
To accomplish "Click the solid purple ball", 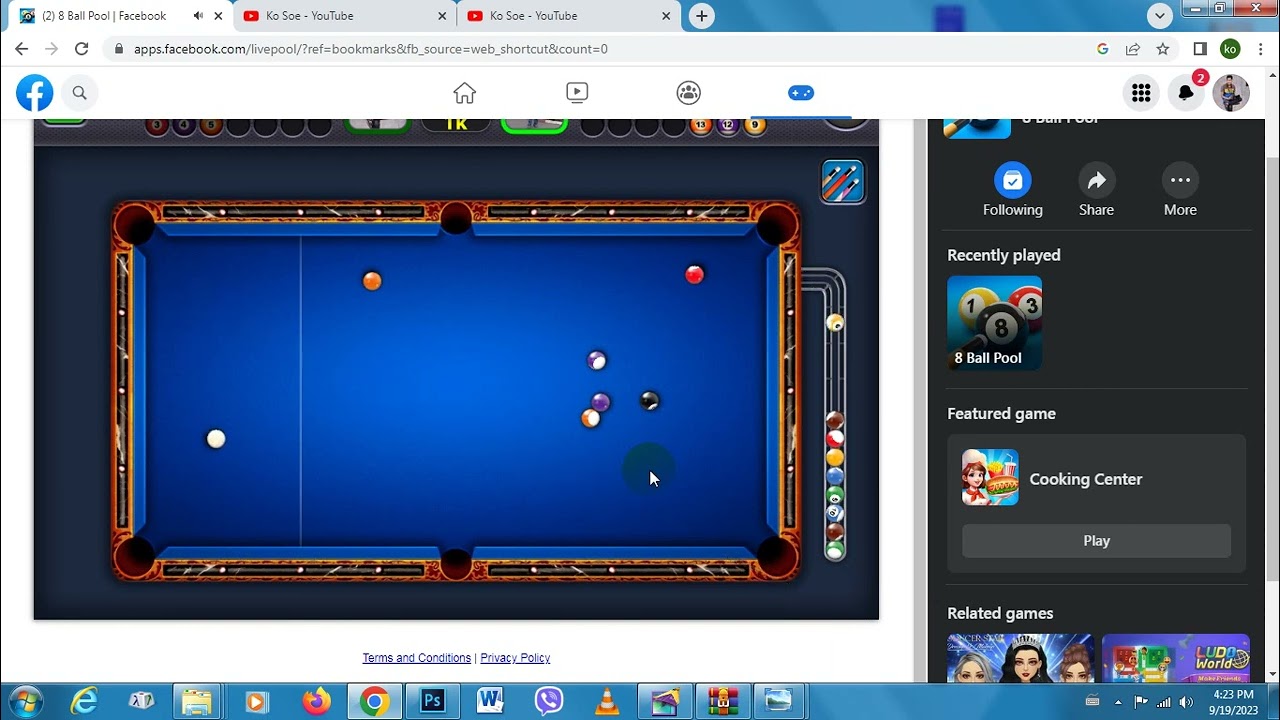I will pyautogui.click(x=601, y=402).
